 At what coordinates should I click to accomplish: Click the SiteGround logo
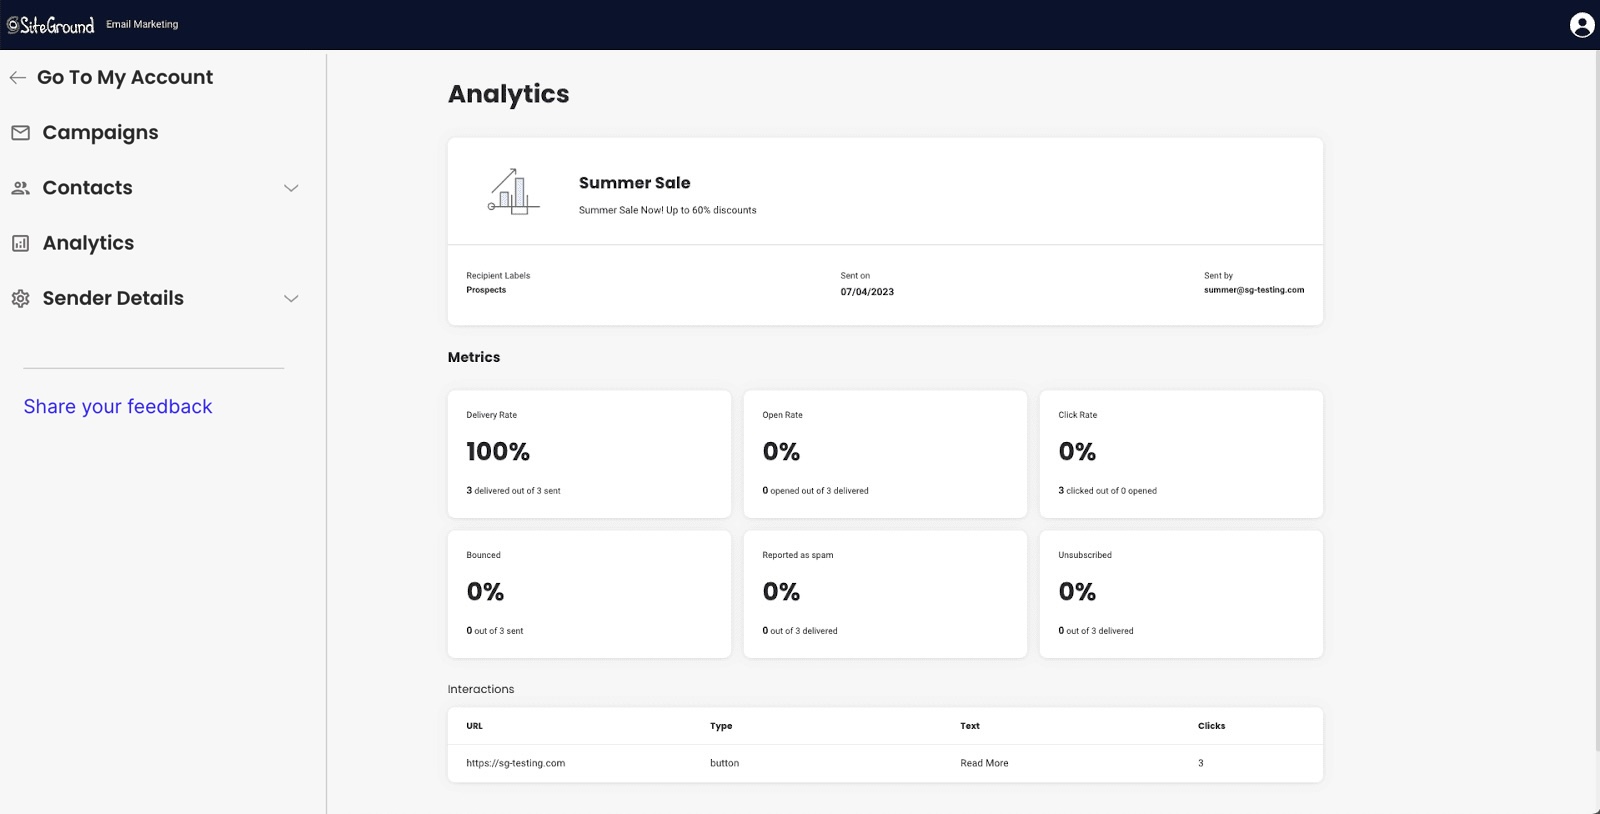[x=50, y=25]
